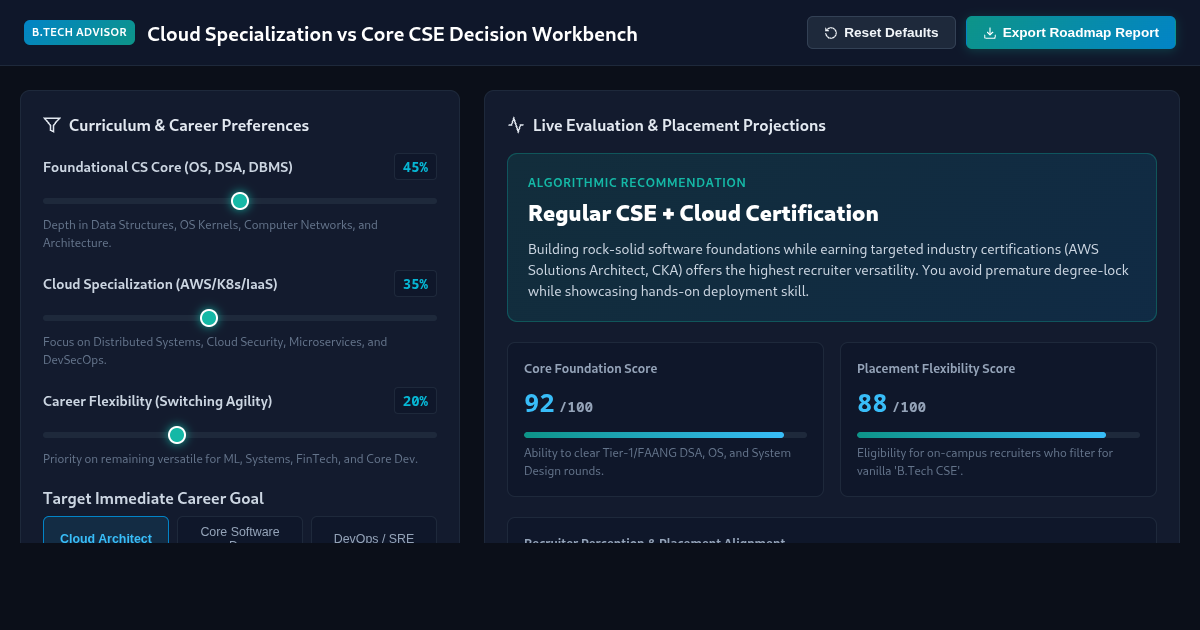Click the reset arrow icon

[x=831, y=33]
